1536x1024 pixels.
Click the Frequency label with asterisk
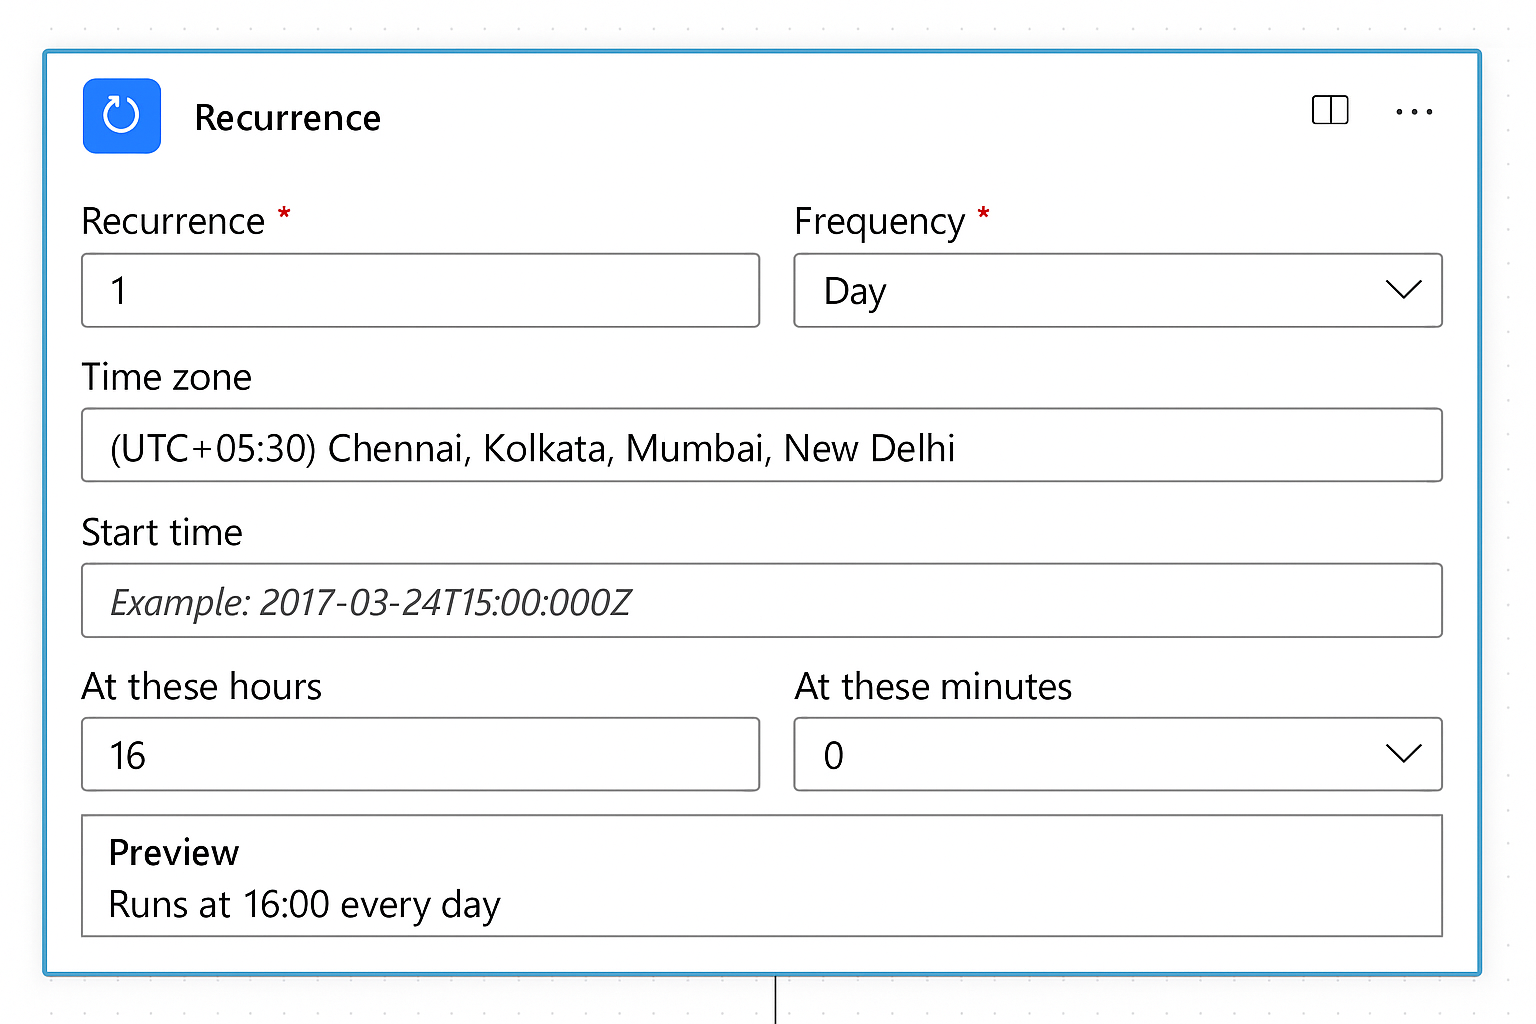click(x=880, y=221)
